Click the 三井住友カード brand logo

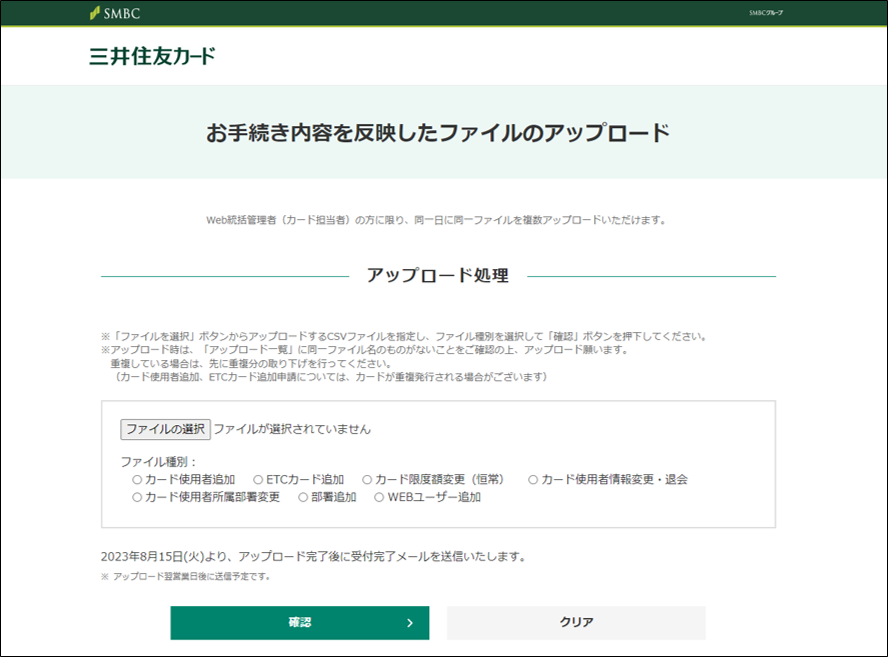[152, 56]
